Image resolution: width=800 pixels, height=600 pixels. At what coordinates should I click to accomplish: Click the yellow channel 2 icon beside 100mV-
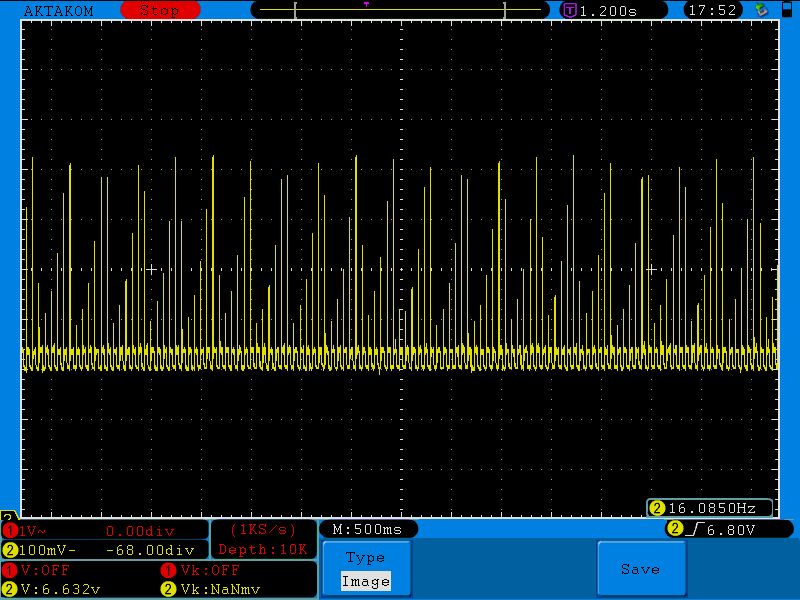point(9,551)
